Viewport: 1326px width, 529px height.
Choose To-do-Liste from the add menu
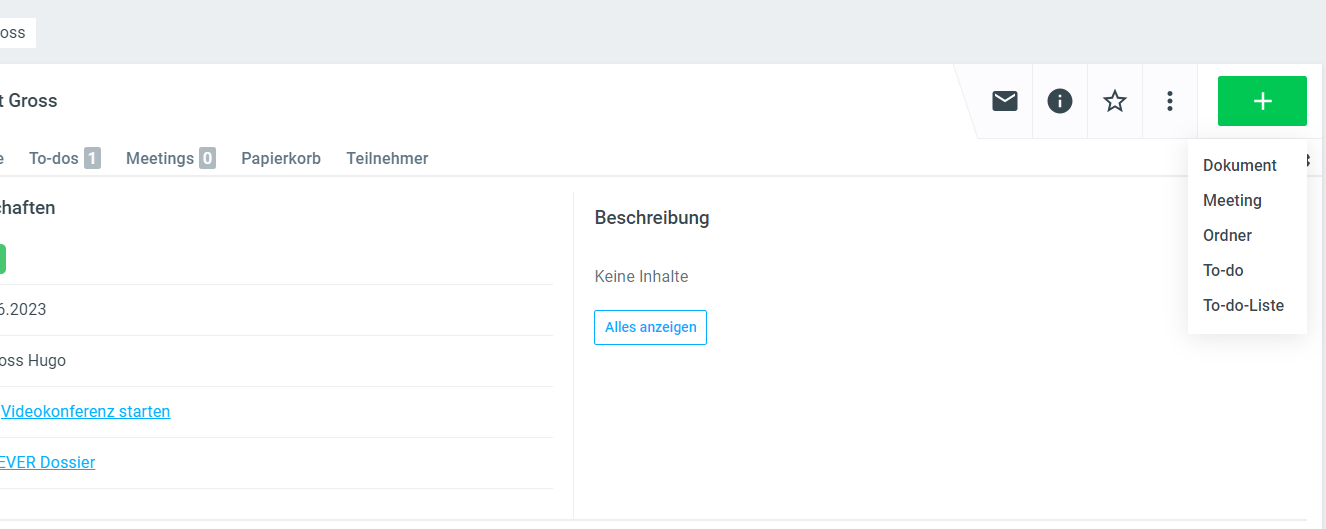point(1243,305)
